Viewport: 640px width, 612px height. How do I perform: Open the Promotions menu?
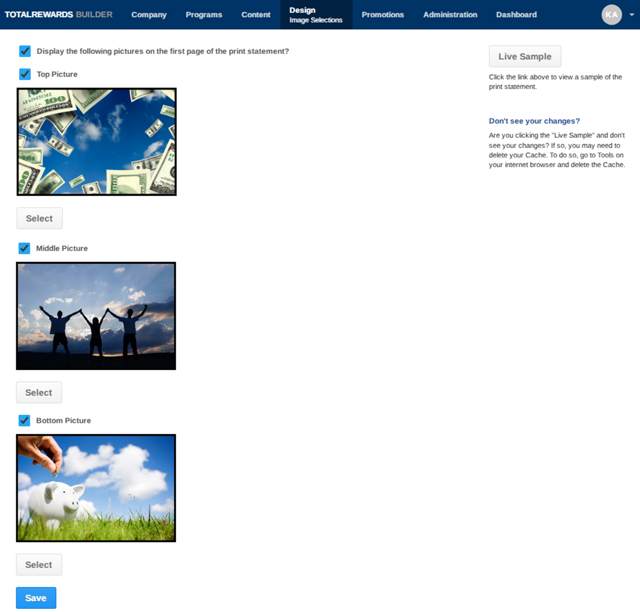(382, 15)
